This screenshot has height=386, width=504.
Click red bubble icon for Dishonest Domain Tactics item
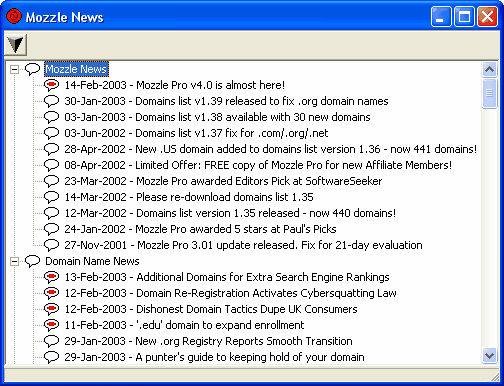coord(52,309)
